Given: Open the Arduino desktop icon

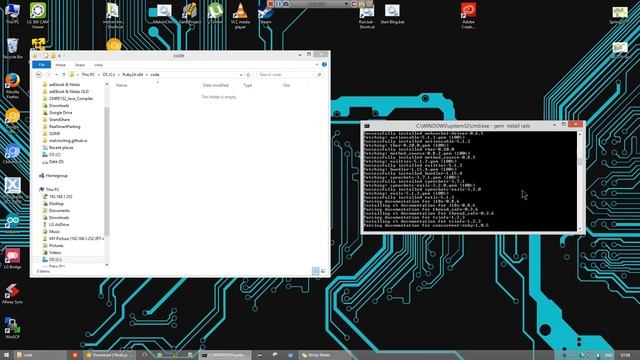Looking at the screenshot, I should pos(12,224).
